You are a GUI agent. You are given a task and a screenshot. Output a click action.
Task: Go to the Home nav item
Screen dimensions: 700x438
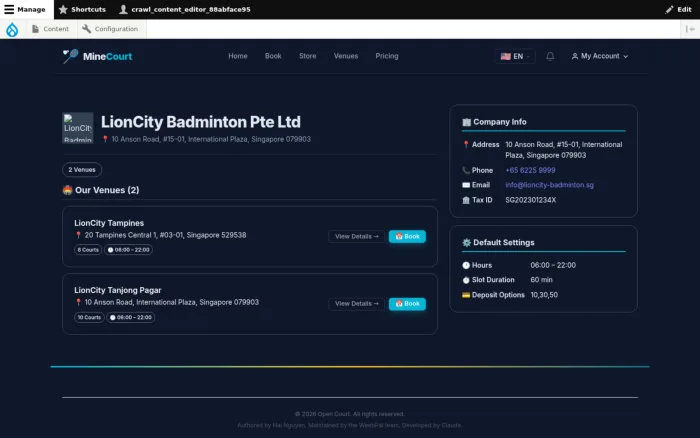tap(238, 56)
